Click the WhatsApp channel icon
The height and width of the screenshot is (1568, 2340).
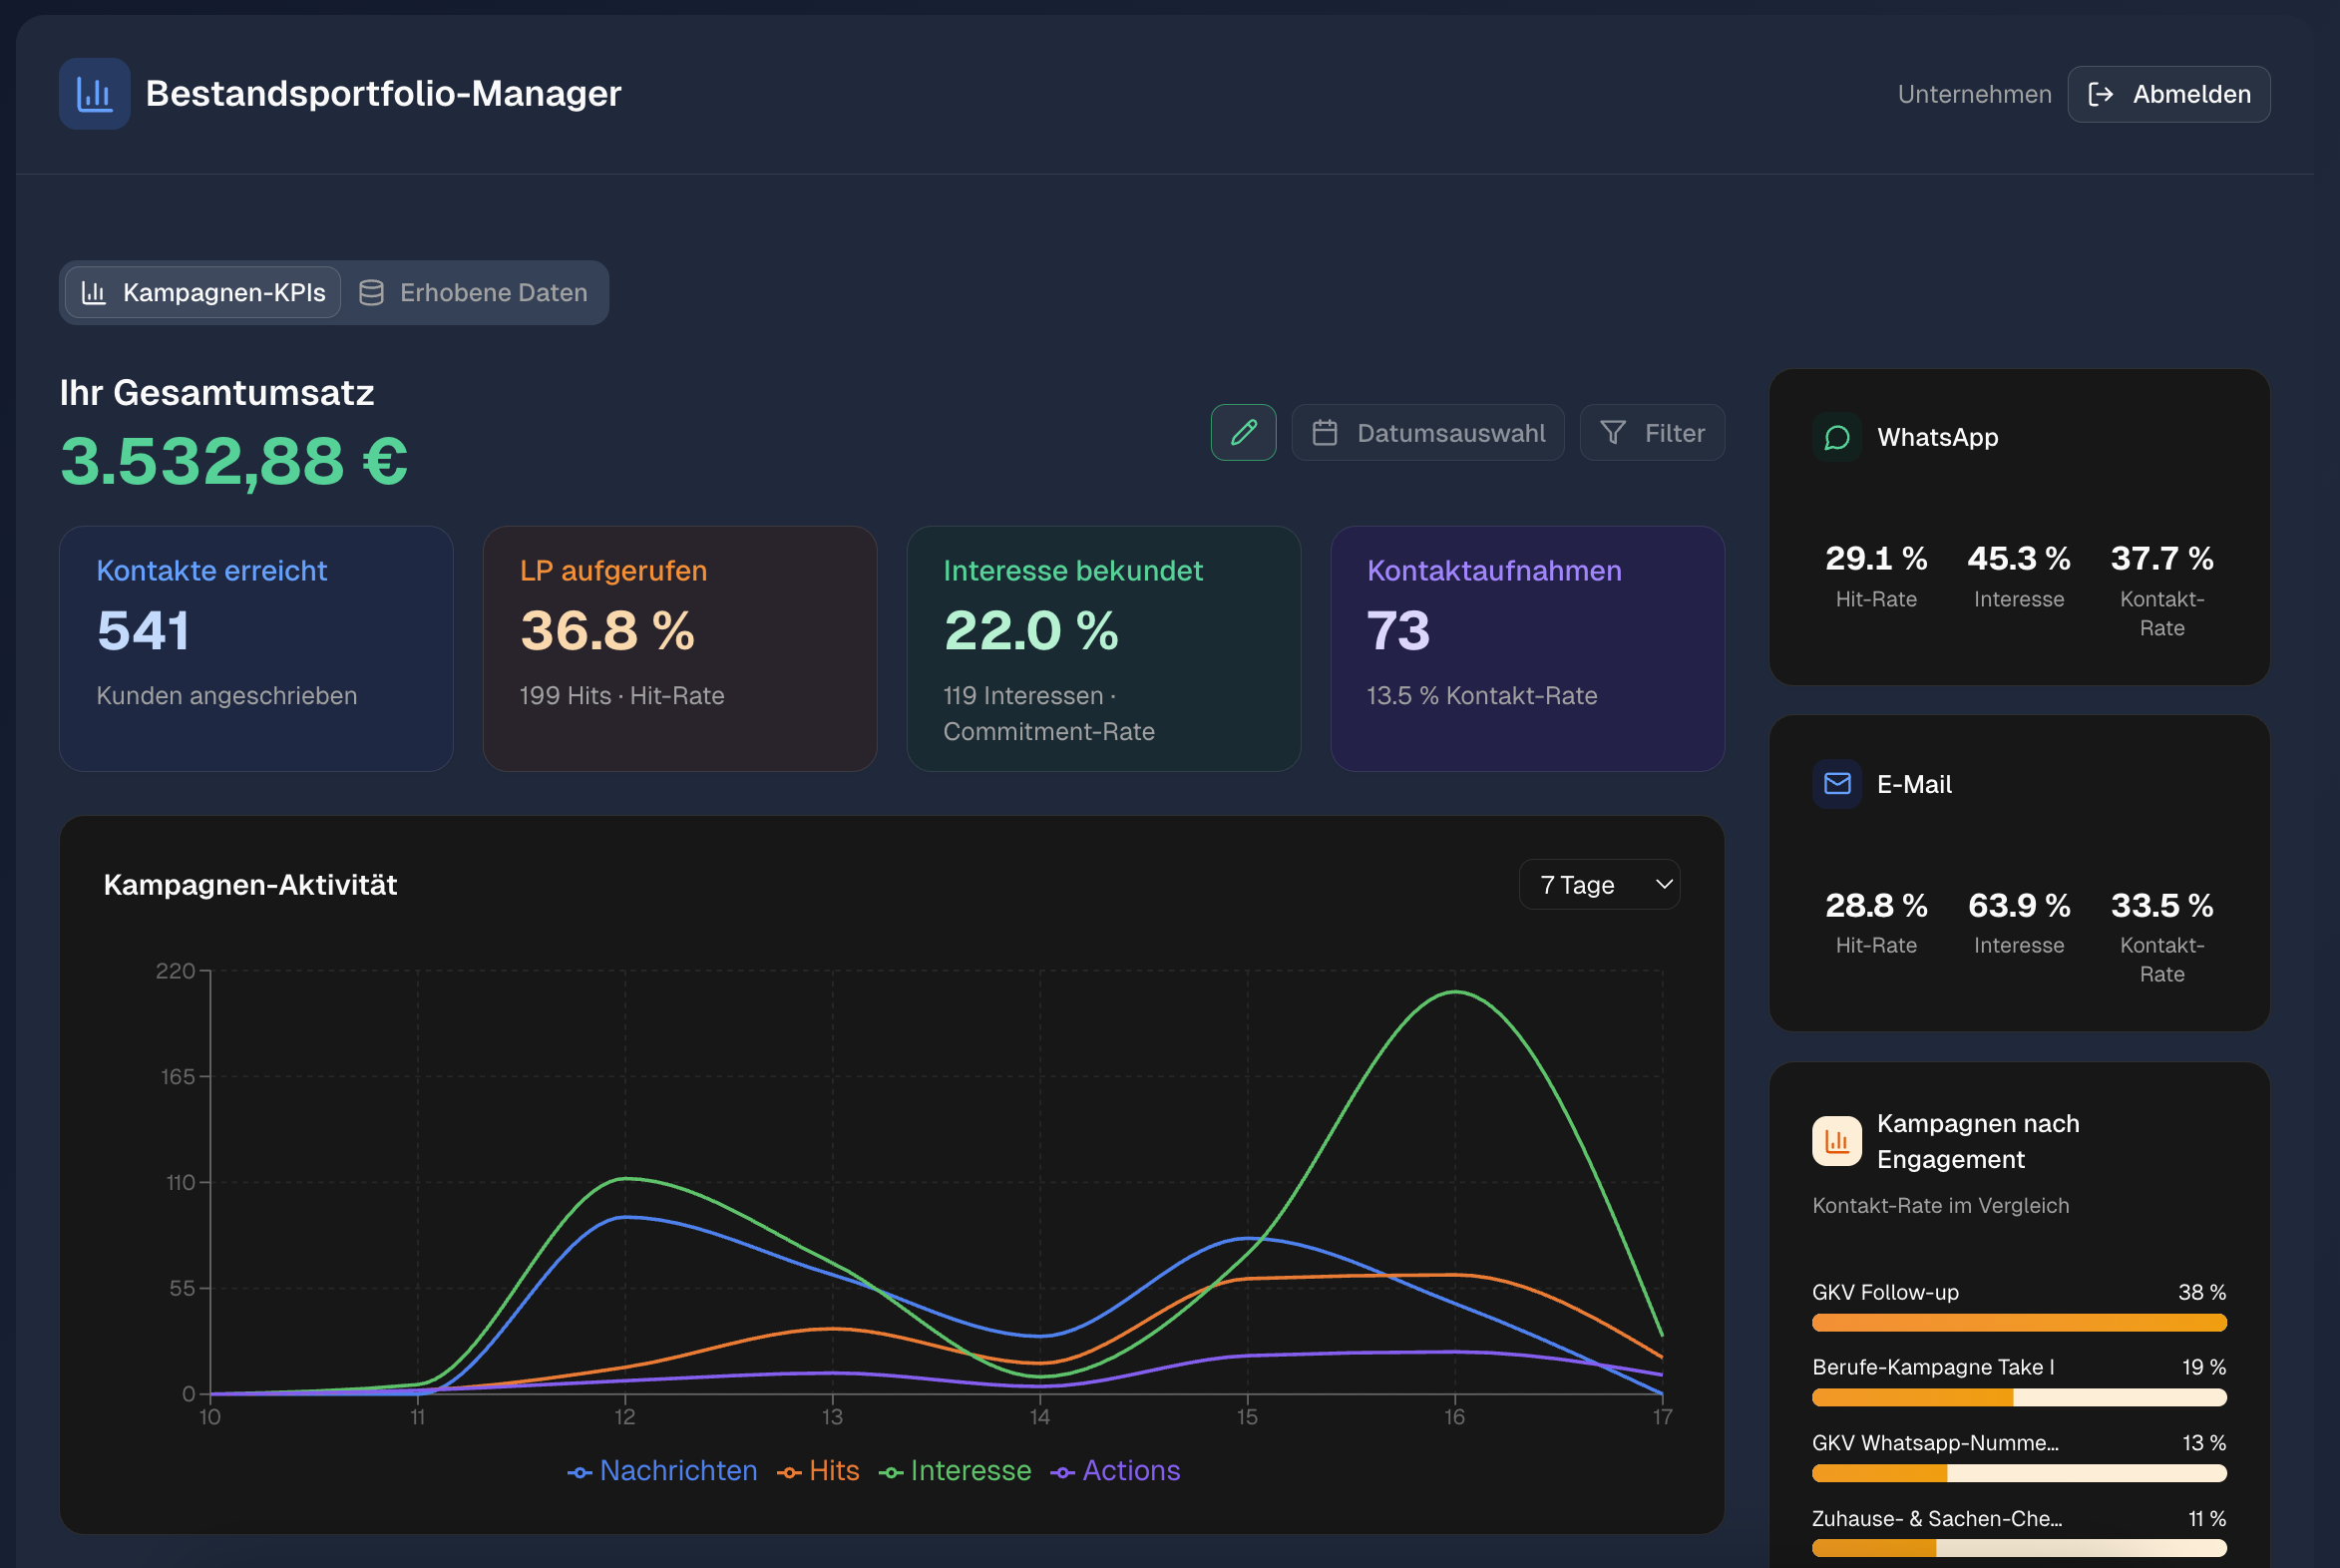coord(1836,437)
